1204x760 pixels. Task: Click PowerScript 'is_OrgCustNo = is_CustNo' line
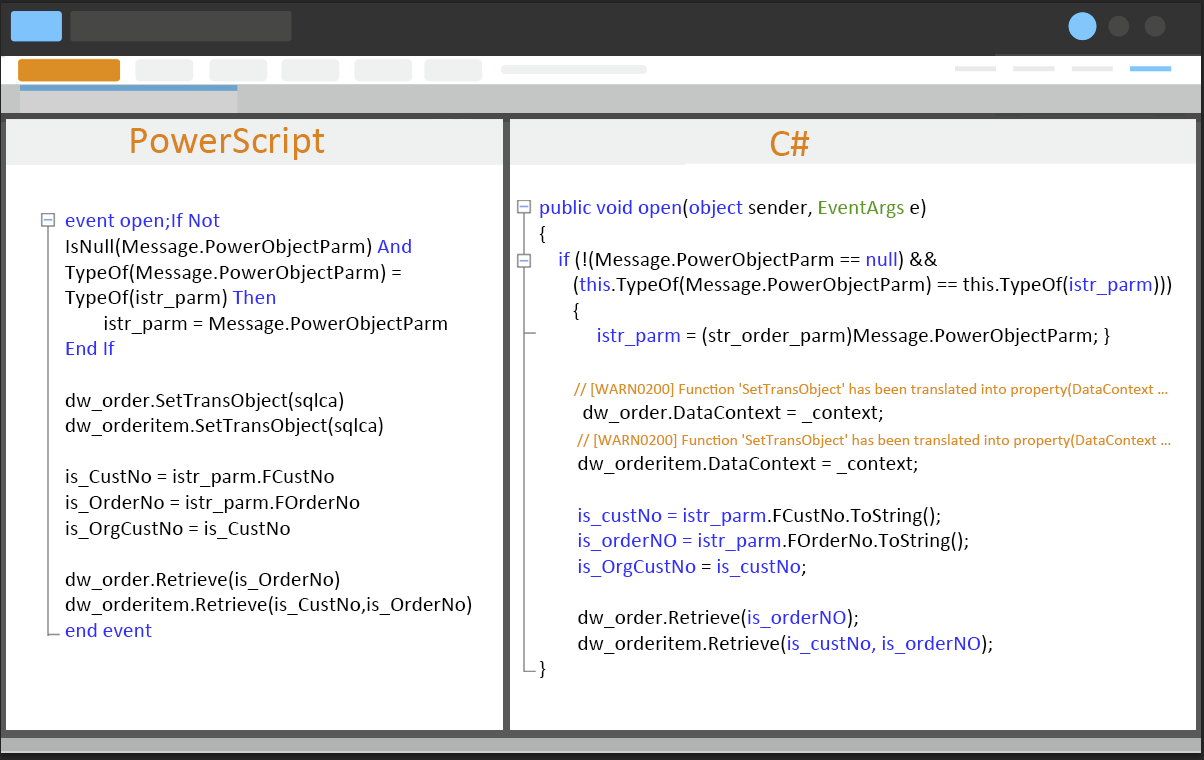[x=178, y=528]
